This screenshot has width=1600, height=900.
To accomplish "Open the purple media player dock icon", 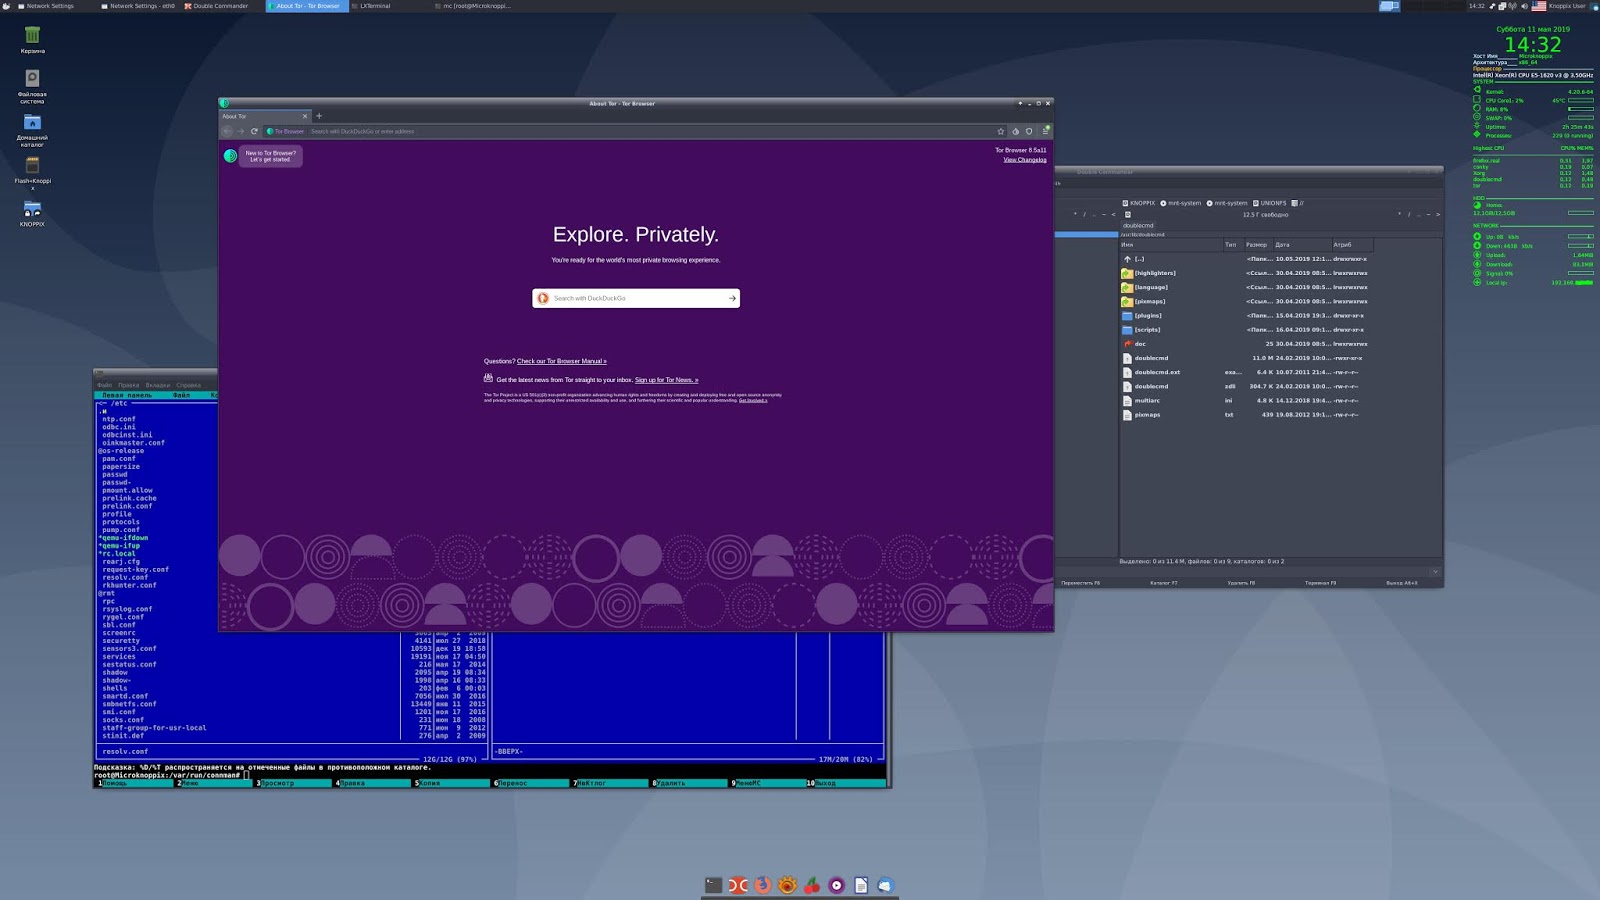I will [836, 885].
